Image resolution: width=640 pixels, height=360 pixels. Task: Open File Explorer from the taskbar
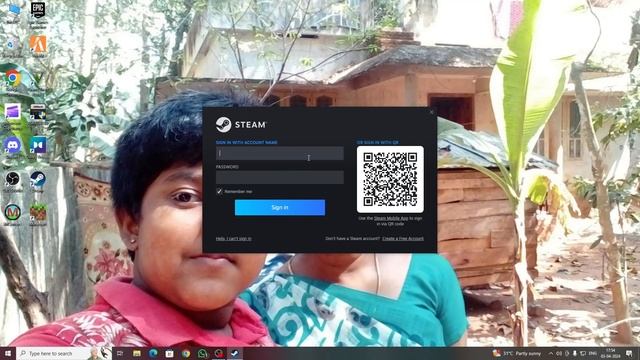coord(137,353)
